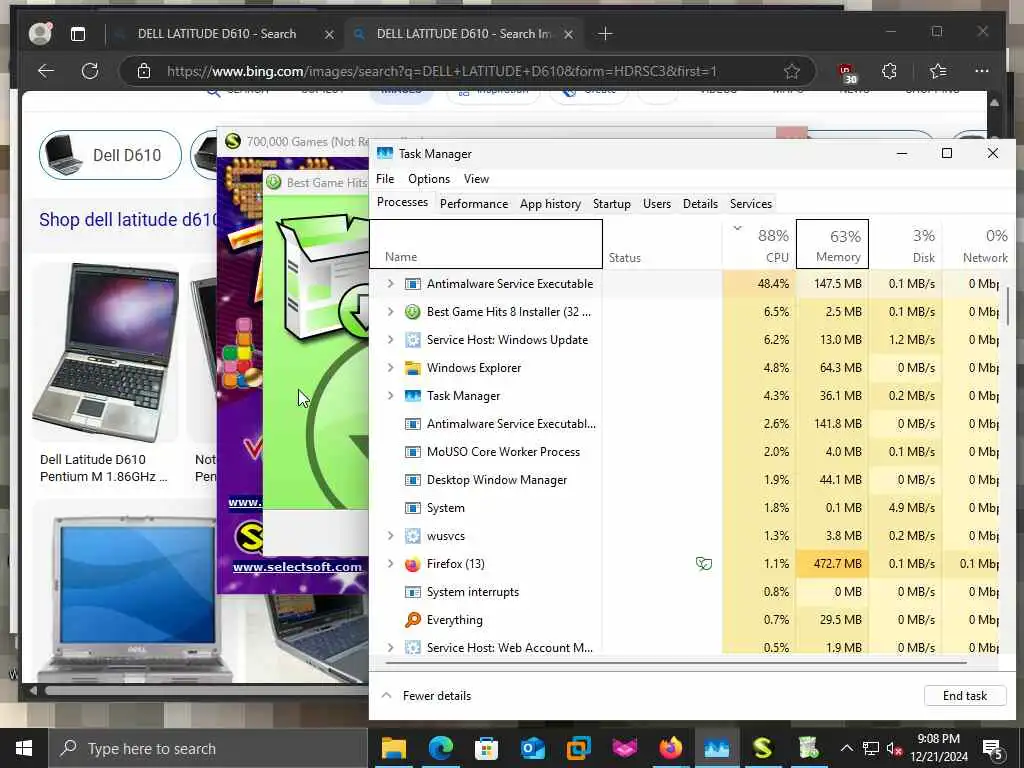Refresh the Bing page
The image size is (1024, 768).
(89, 71)
